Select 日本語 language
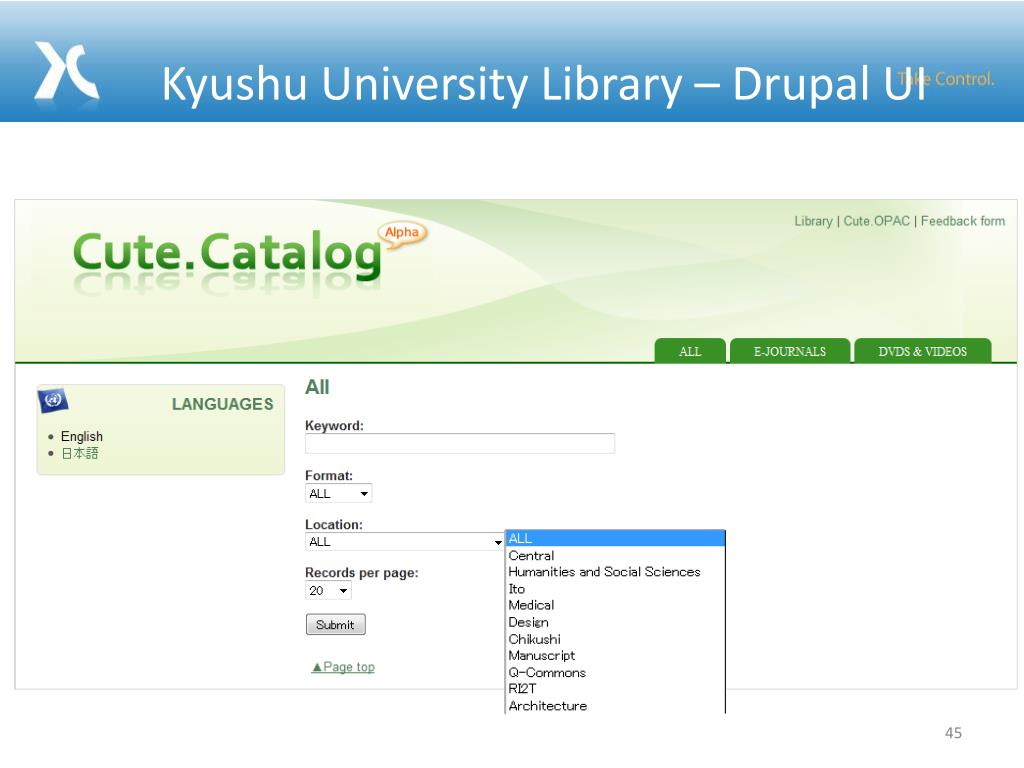The image size is (1024, 768). pos(80,453)
